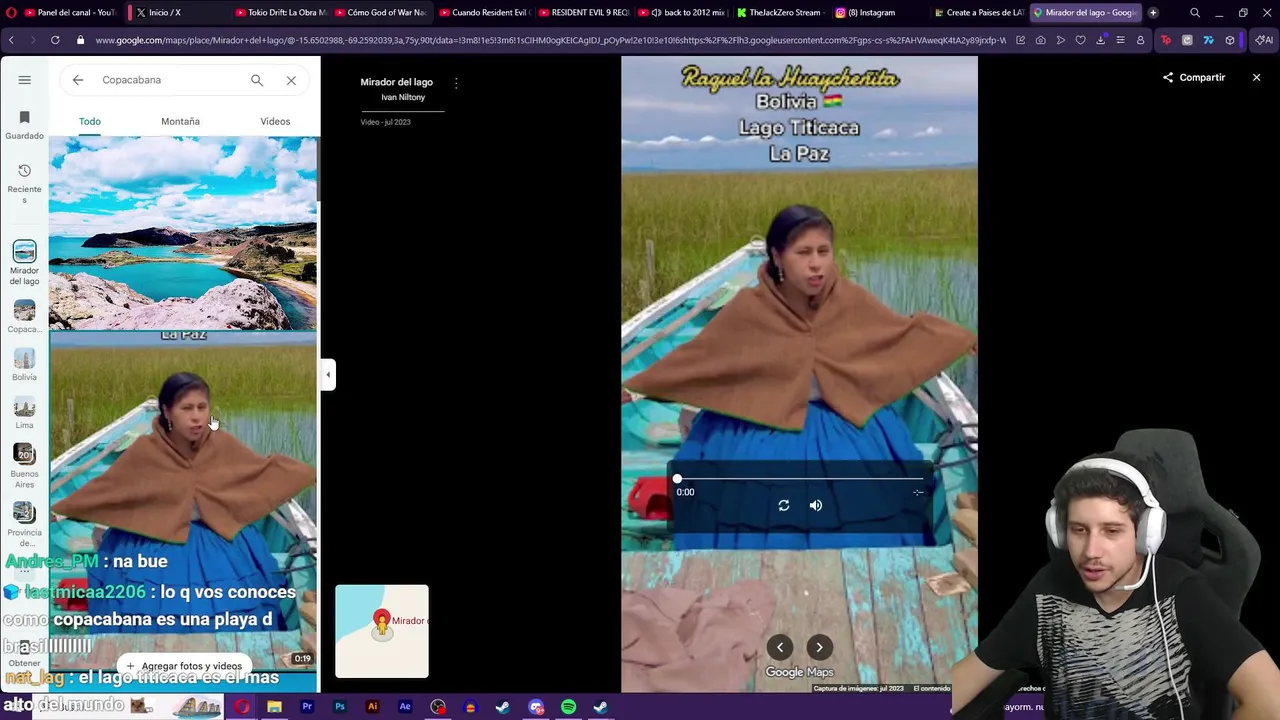Screen dimensions: 1280x720
Task: Open the Google Maps hamburger menu
Action: (x=24, y=80)
